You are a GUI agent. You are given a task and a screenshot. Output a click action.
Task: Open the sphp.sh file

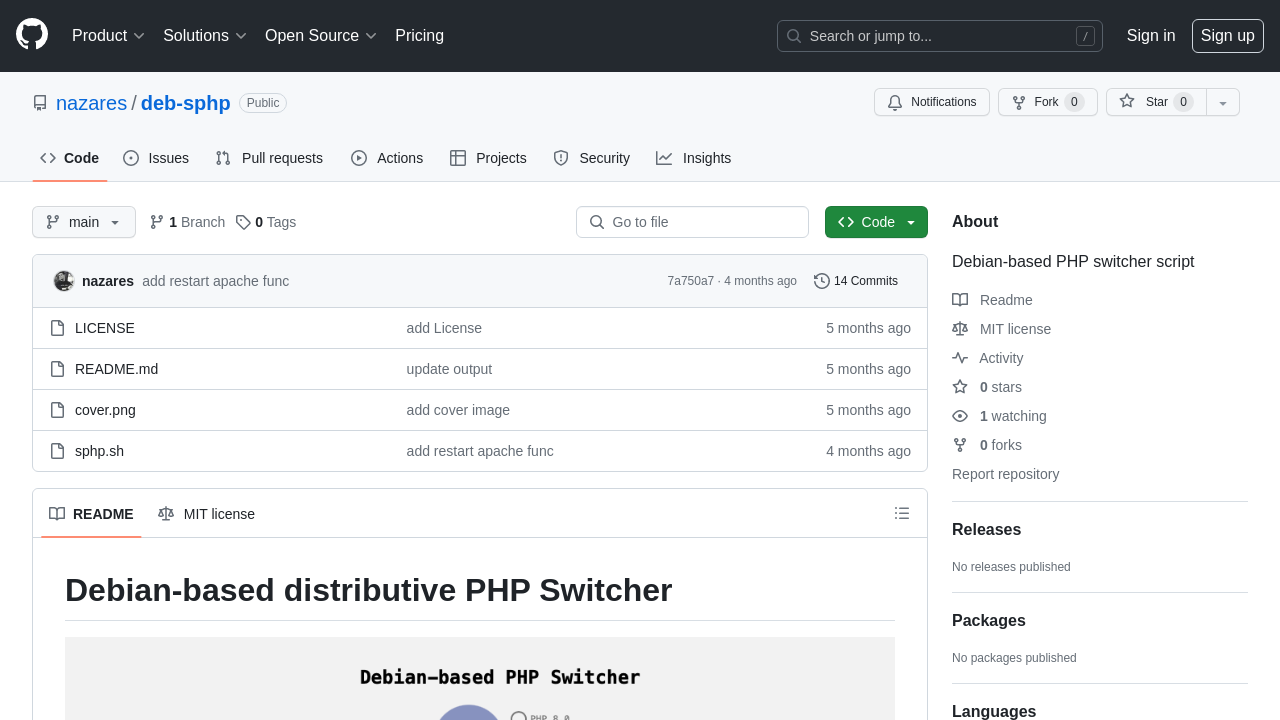(99, 451)
